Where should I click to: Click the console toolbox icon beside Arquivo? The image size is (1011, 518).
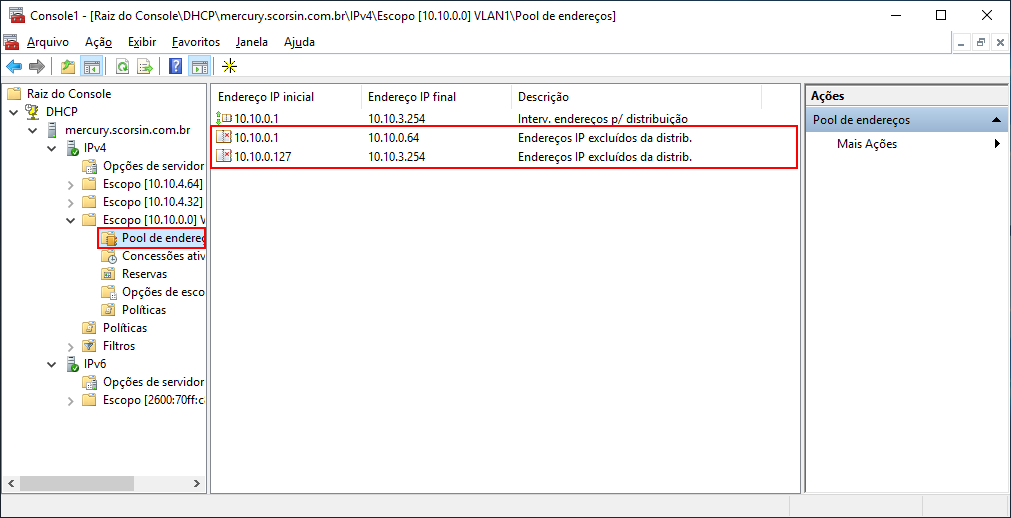(x=11, y=43)
